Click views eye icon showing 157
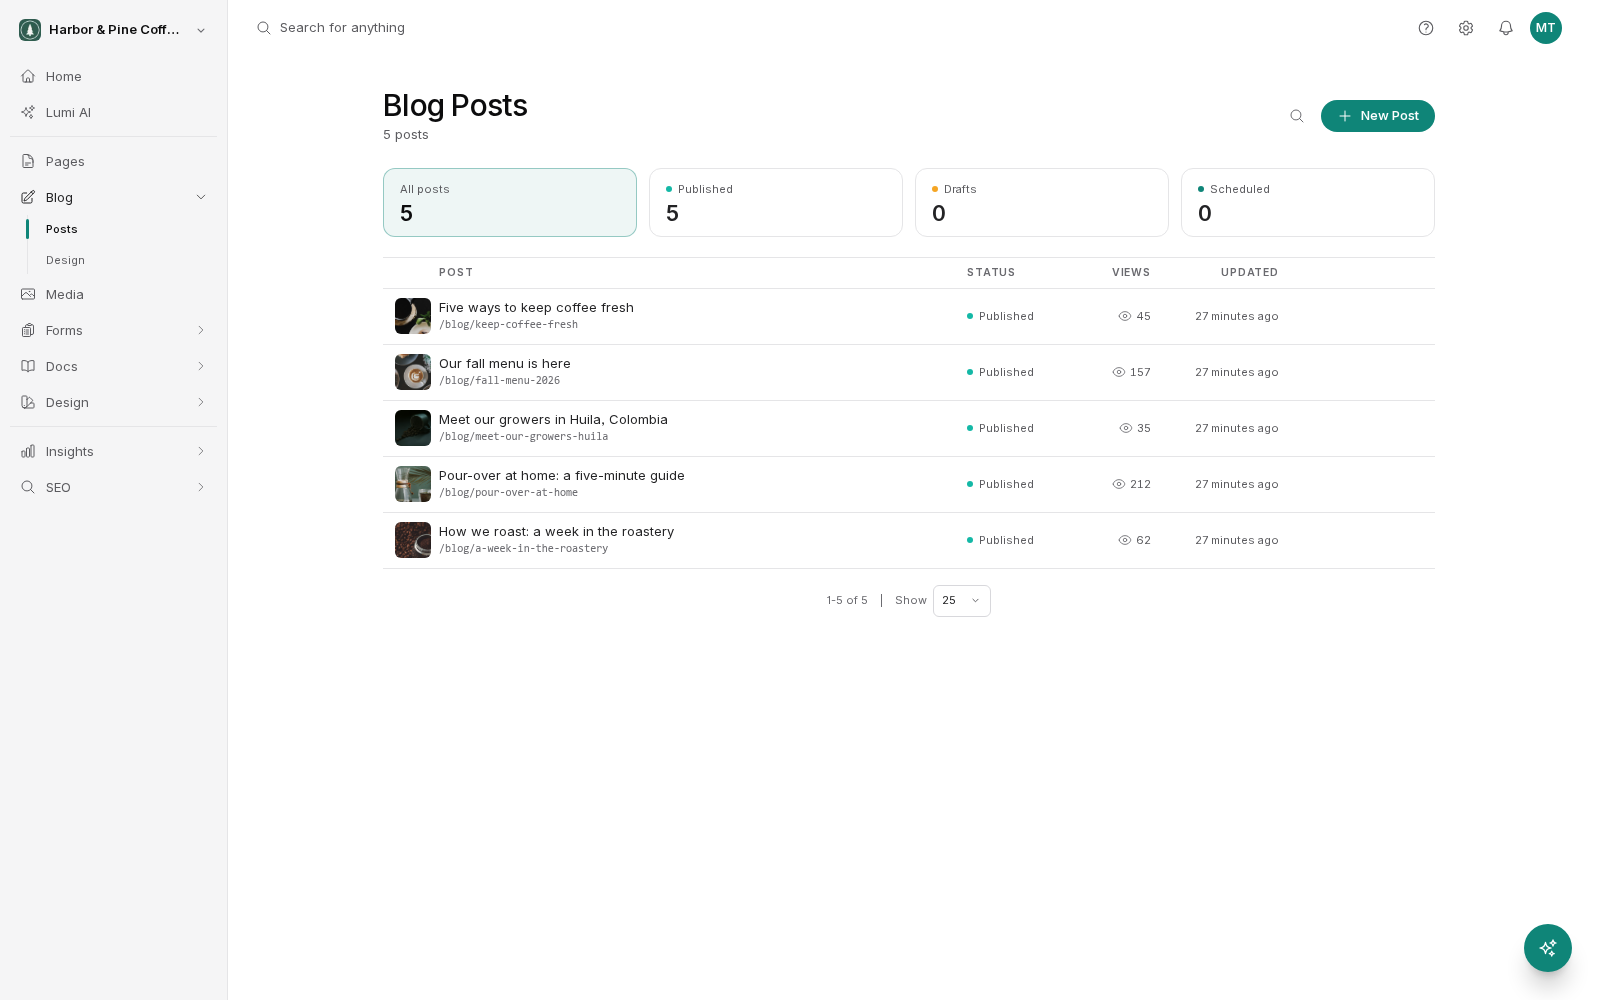1600x1000 pixels. coord(1119,372)
